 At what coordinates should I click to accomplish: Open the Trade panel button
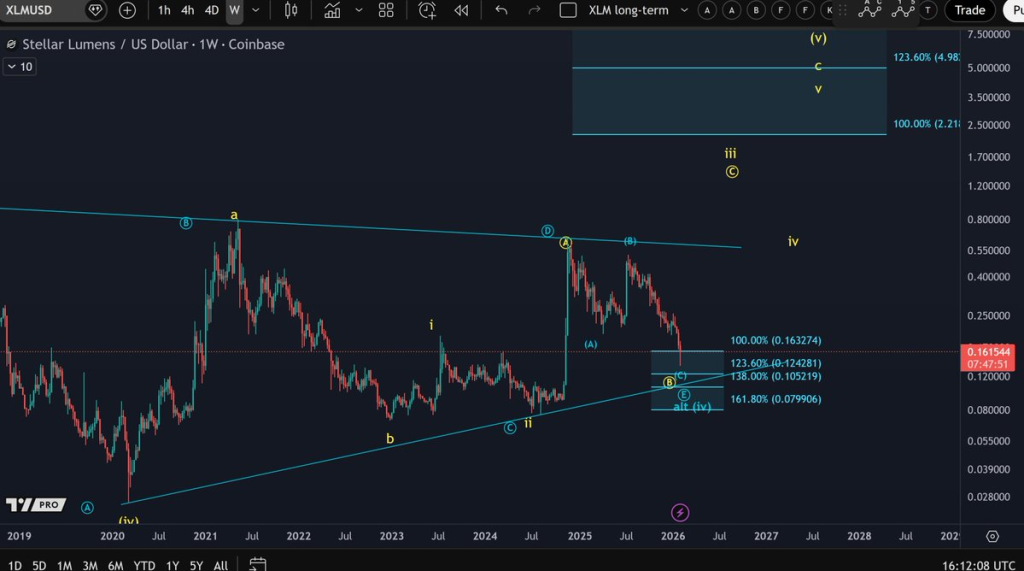[970, 10]
